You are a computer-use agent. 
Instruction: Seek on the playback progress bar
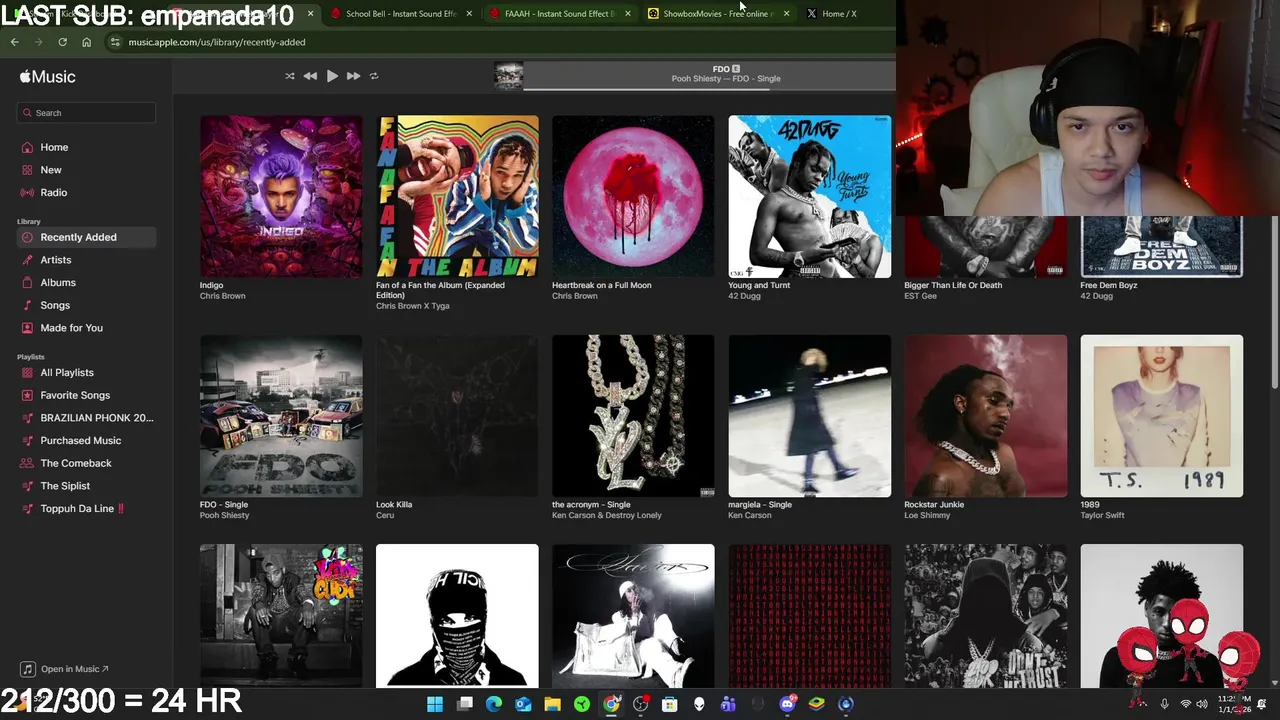pos(709,88)
